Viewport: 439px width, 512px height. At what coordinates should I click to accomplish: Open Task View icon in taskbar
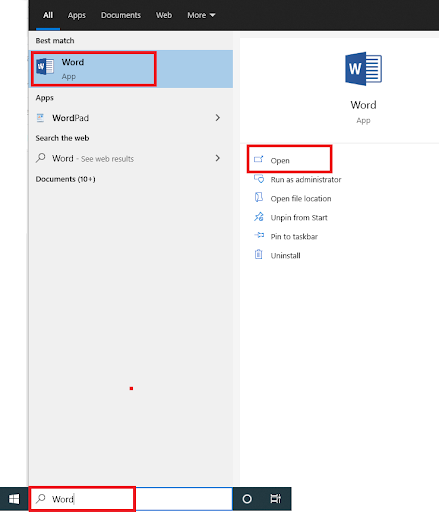coord(275,499)
